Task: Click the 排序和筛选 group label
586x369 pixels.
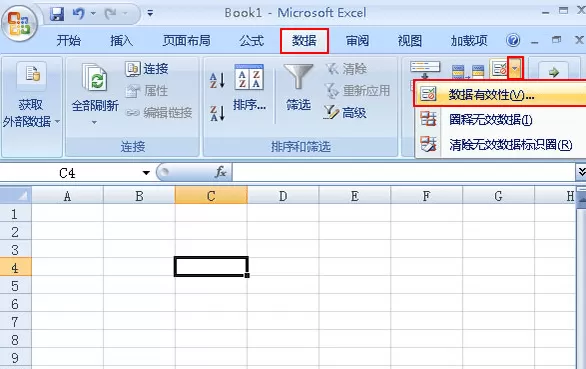Action: click(300, 147)
